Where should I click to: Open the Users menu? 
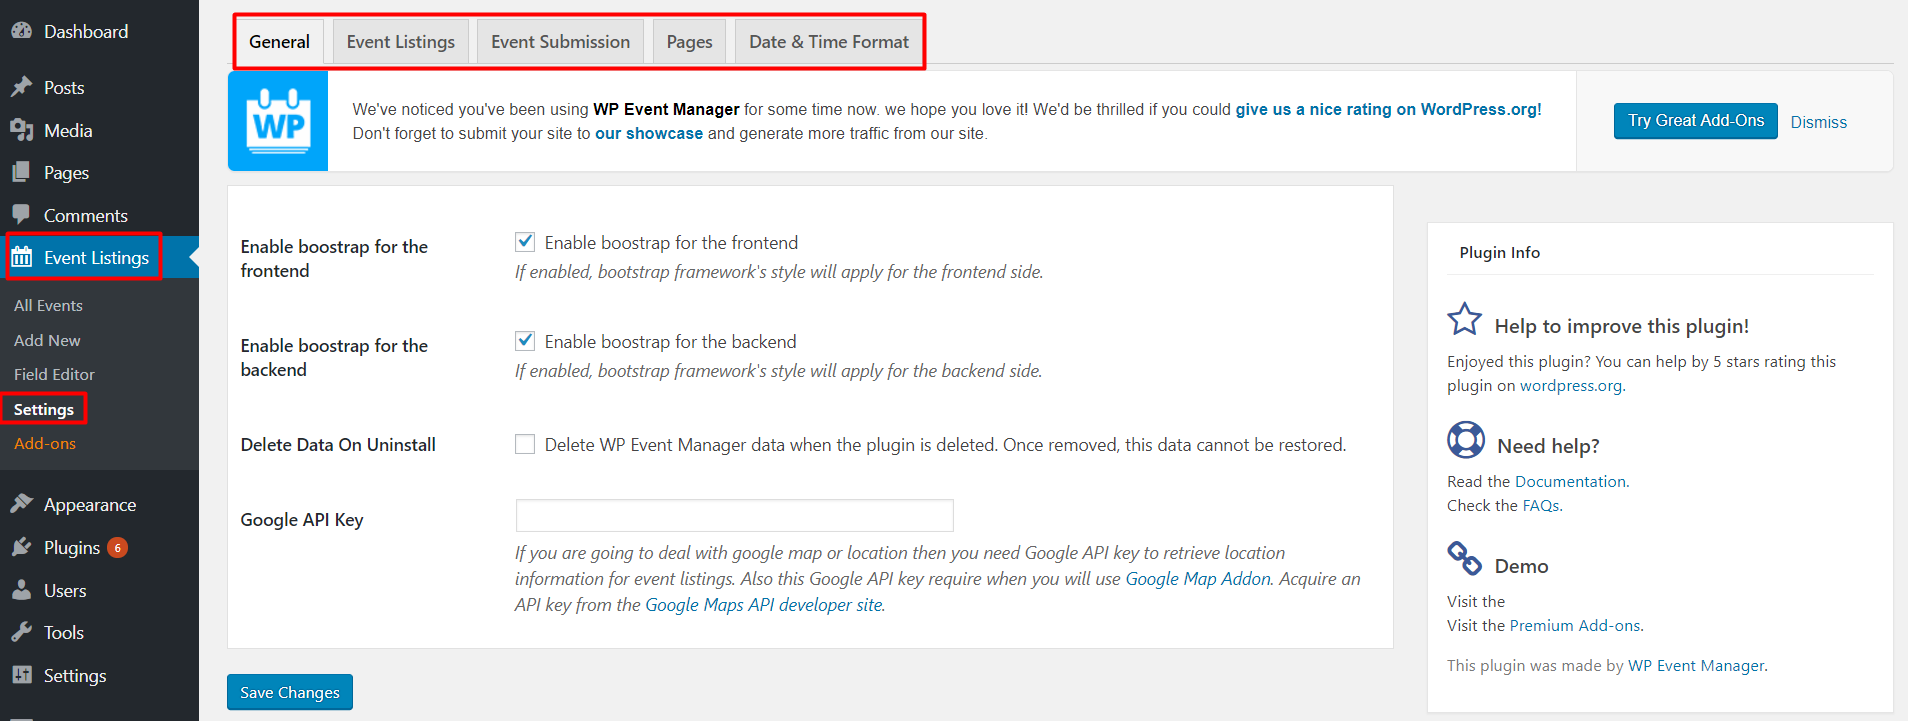[65, 590]
